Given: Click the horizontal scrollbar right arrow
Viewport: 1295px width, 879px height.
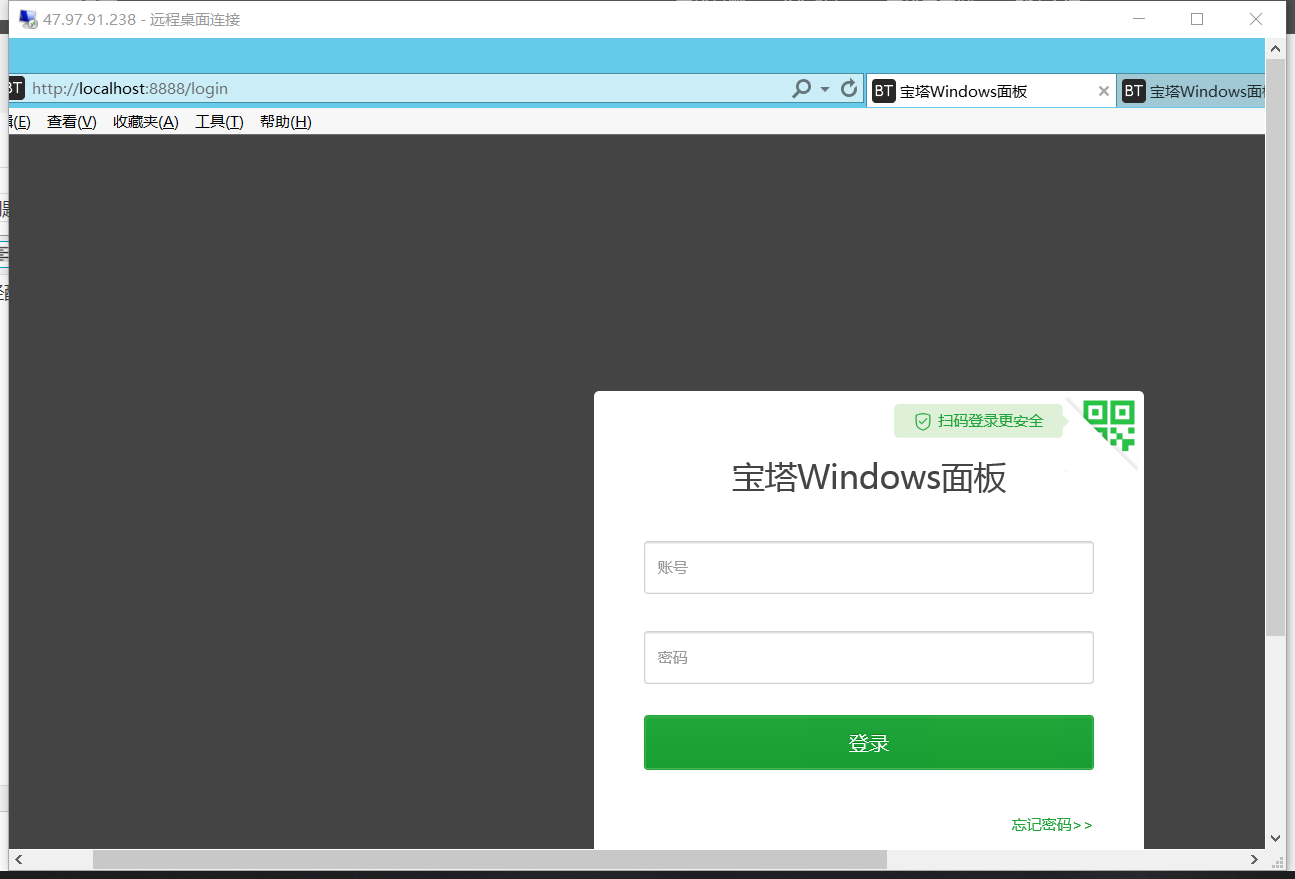Looking at the screenshot, I should point(1255,859).
